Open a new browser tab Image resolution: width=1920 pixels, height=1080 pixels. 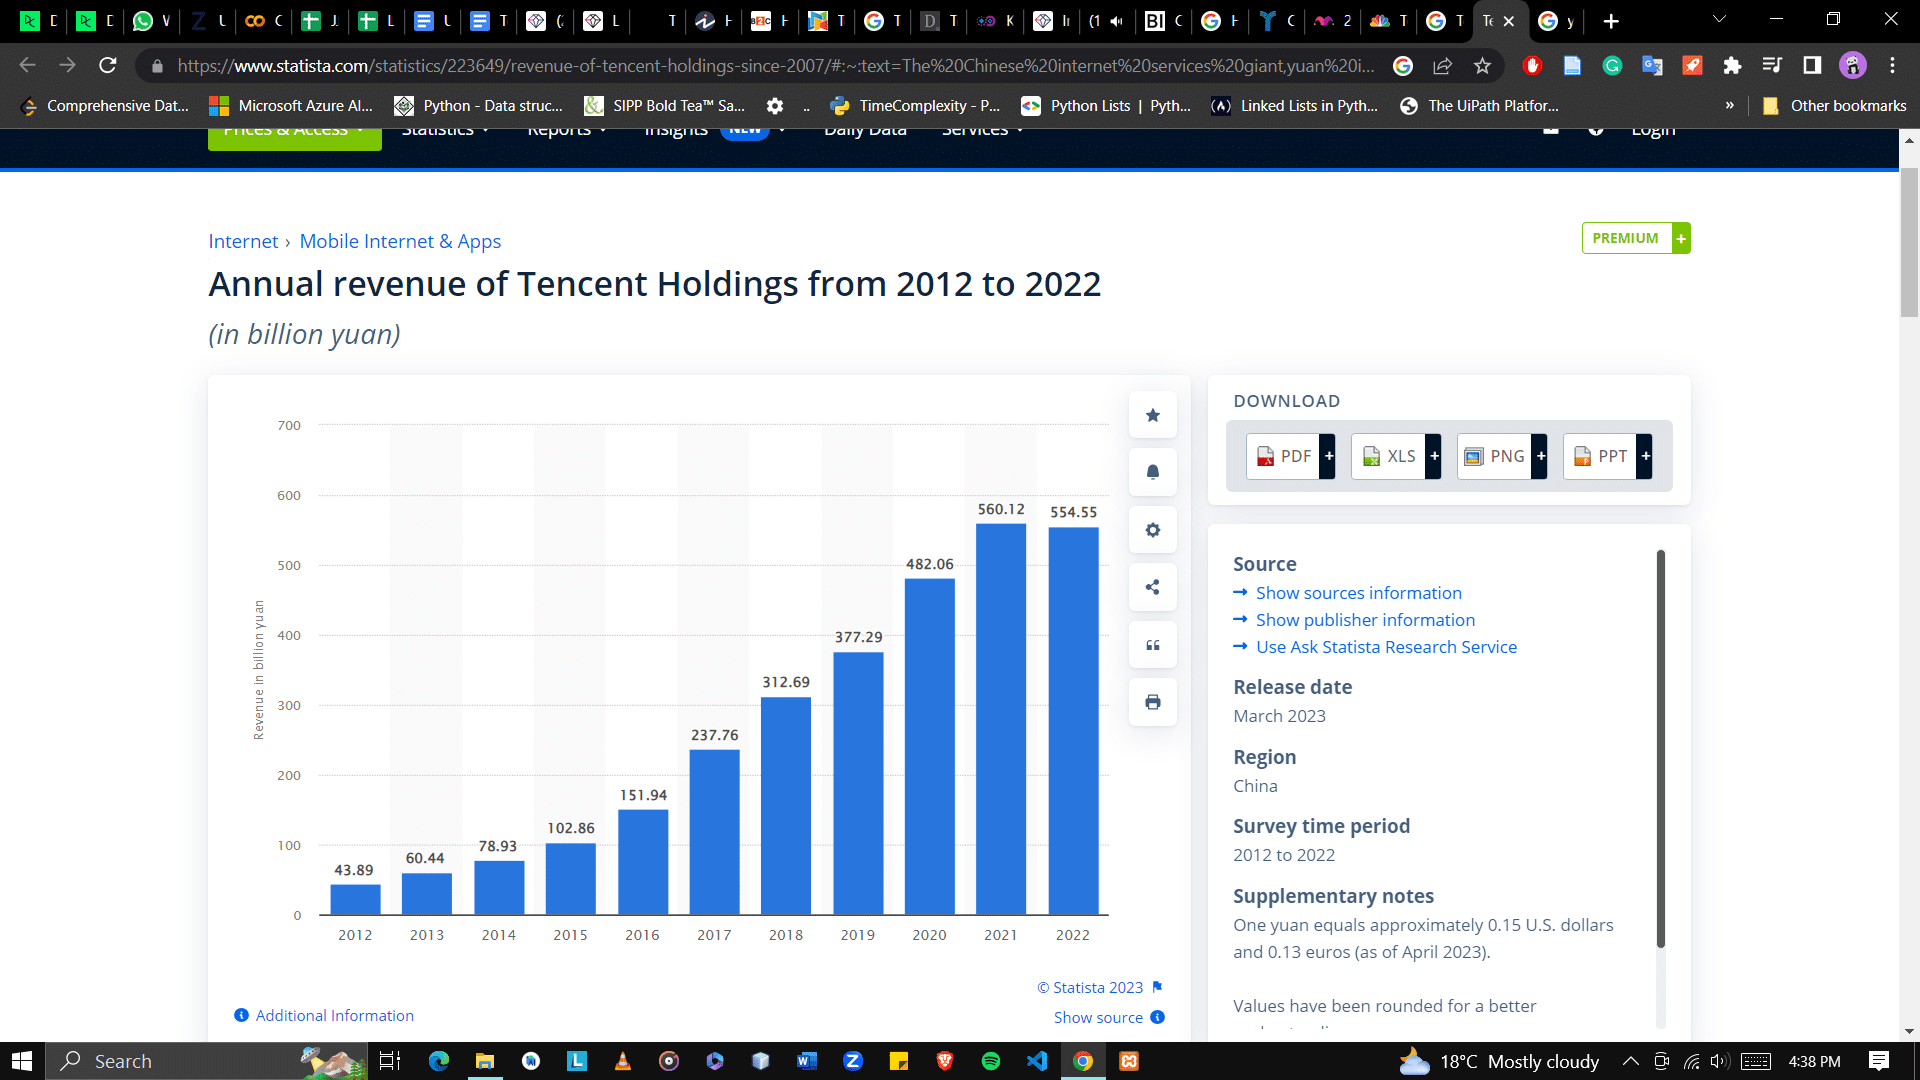1611,21
